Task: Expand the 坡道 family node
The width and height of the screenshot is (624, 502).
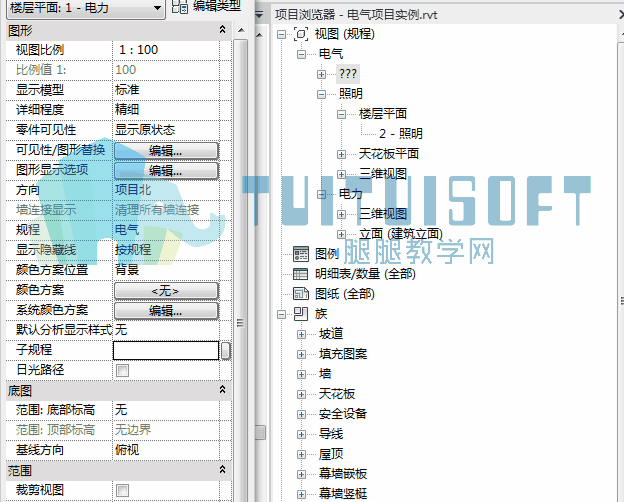Action: [x=301, y=334]
